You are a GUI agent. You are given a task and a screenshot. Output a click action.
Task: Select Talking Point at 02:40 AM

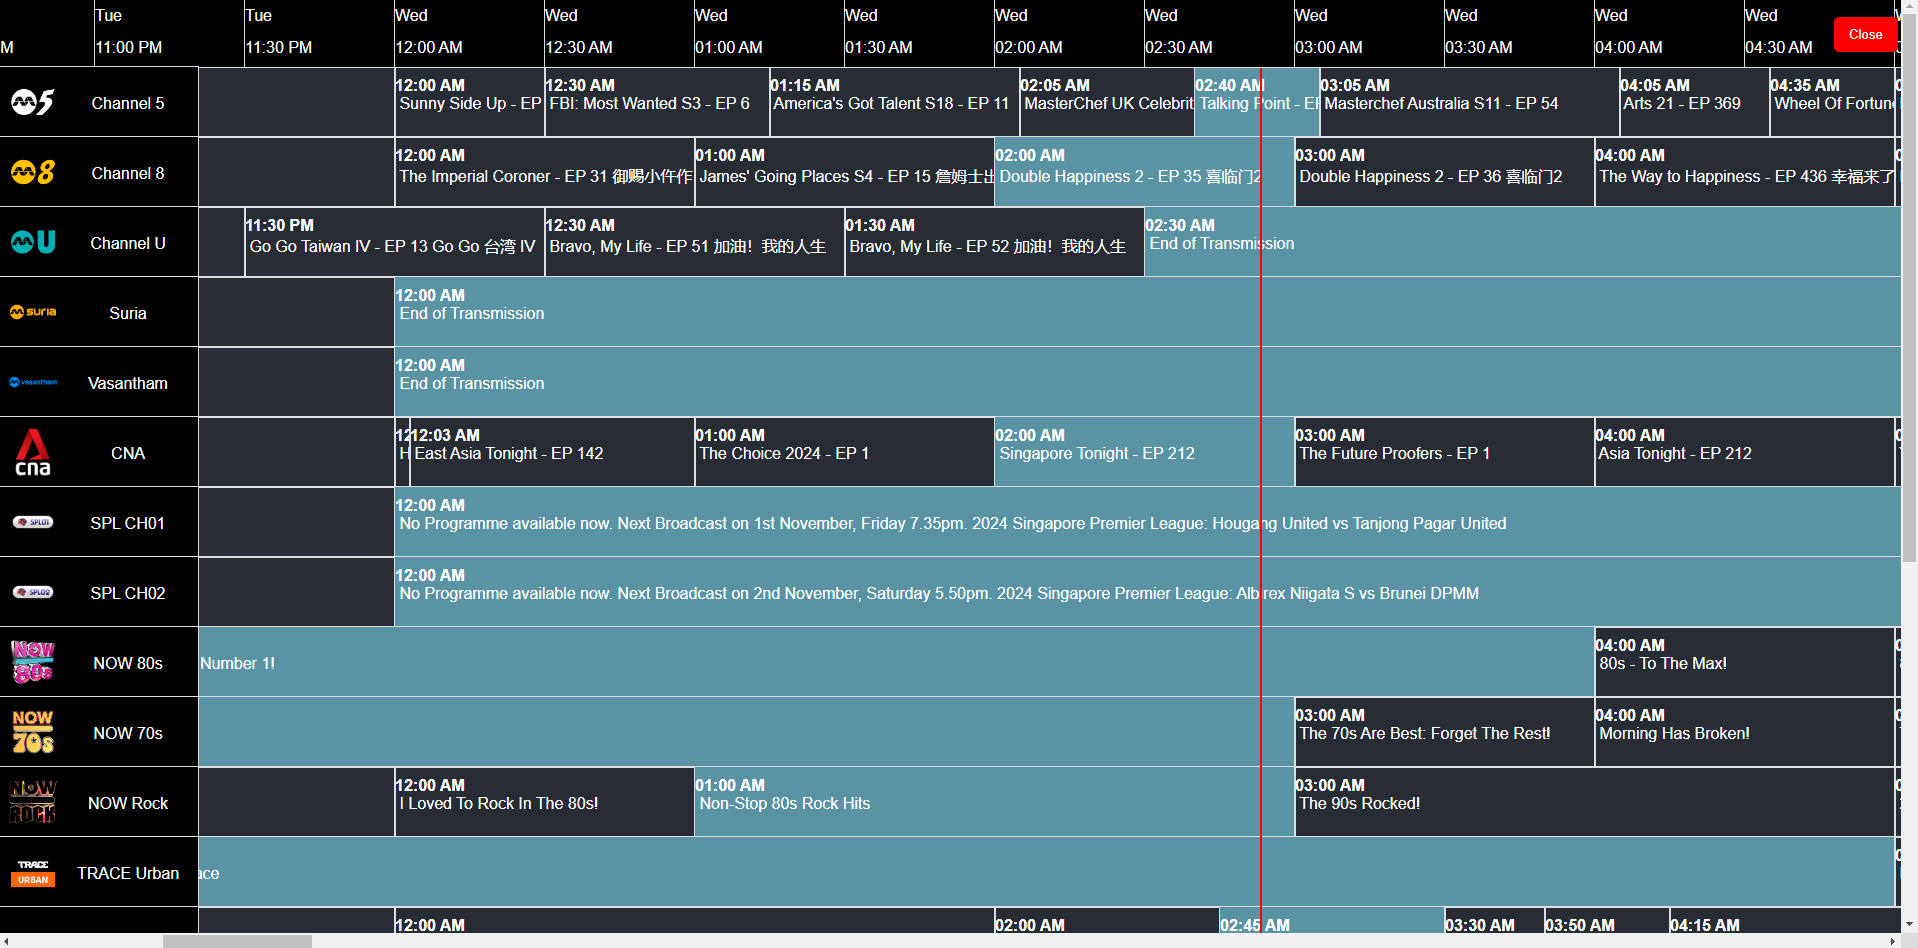pos(1257,102)
